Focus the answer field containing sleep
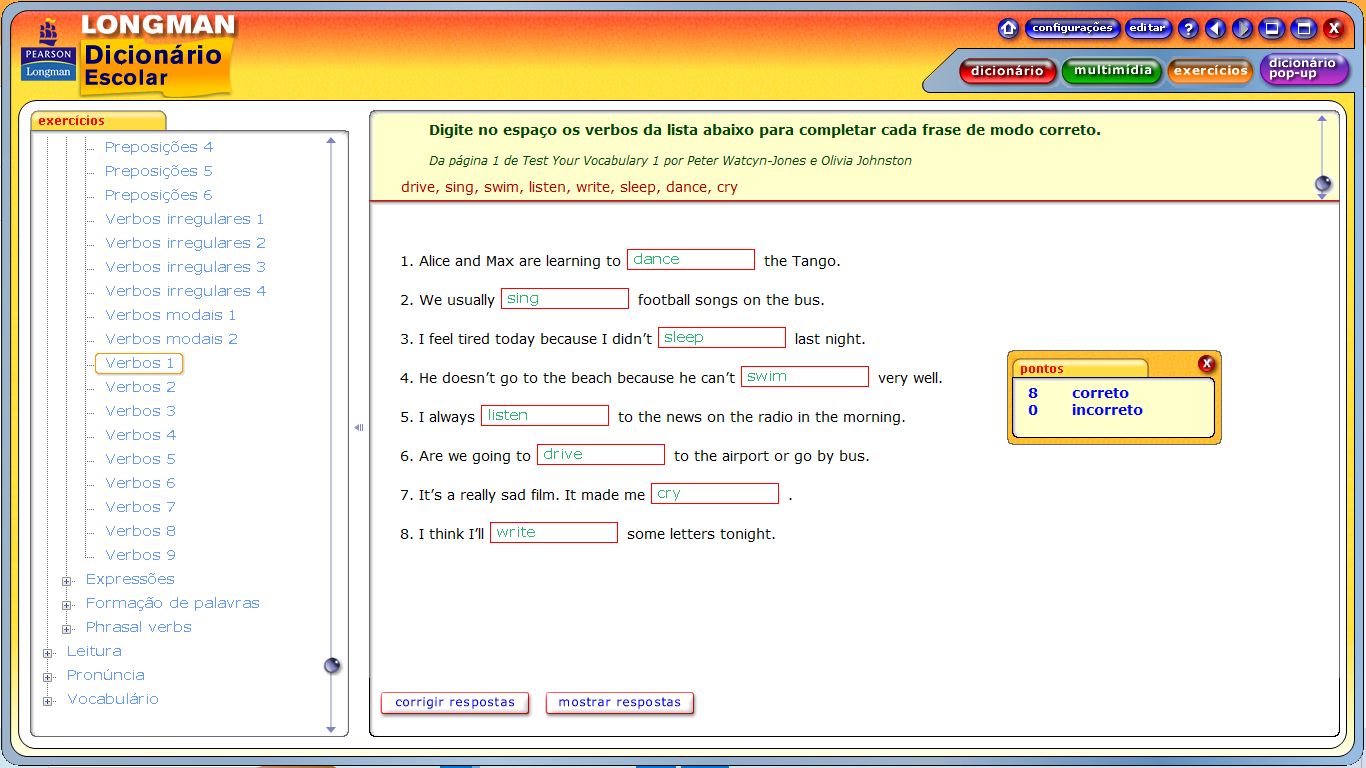This screenshot has height=768, width=1366. point(722,338)
